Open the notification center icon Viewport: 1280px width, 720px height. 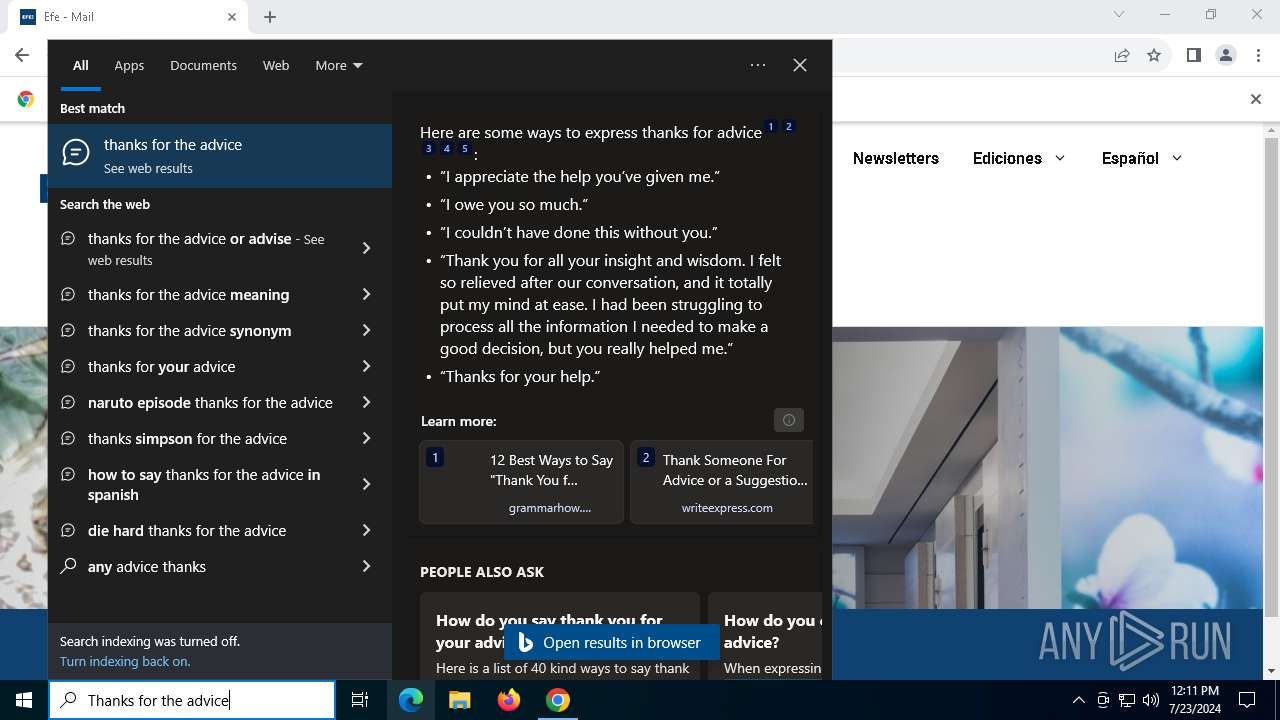tap(1247, 700)
